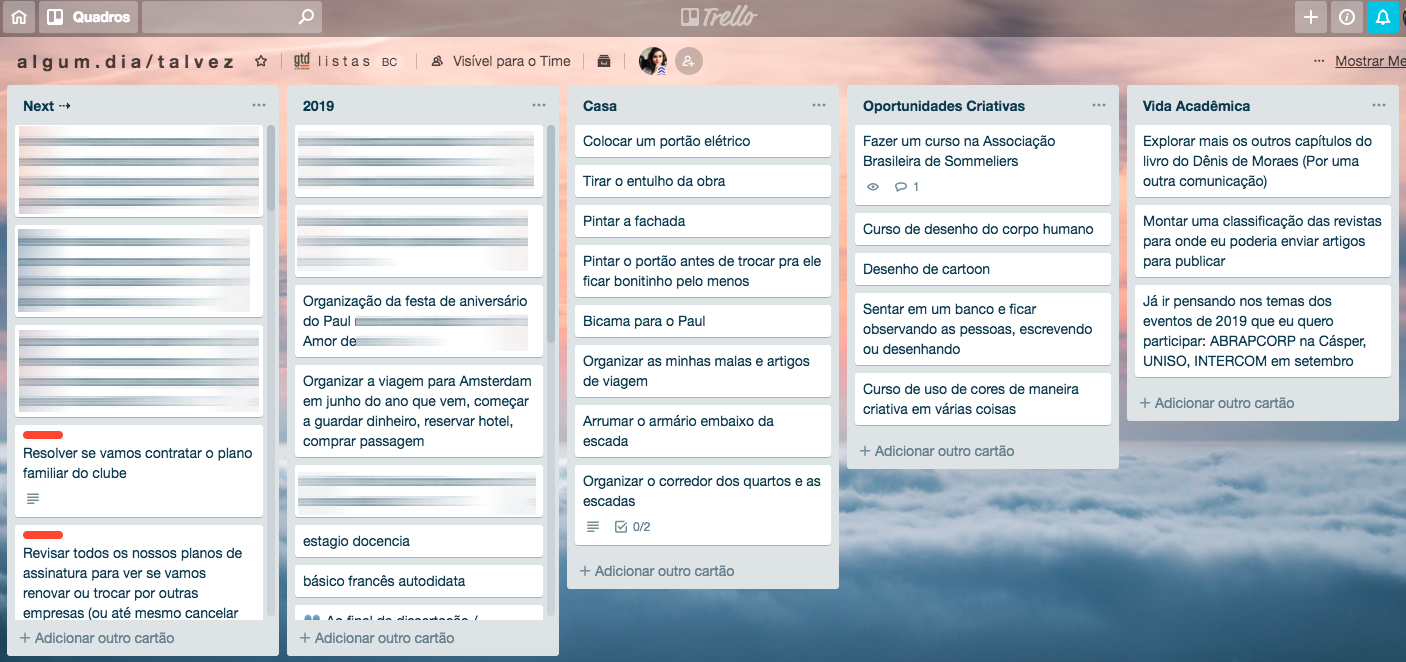Open the Trello home view
Screen dimensions: 1406x662
[18, 16]
